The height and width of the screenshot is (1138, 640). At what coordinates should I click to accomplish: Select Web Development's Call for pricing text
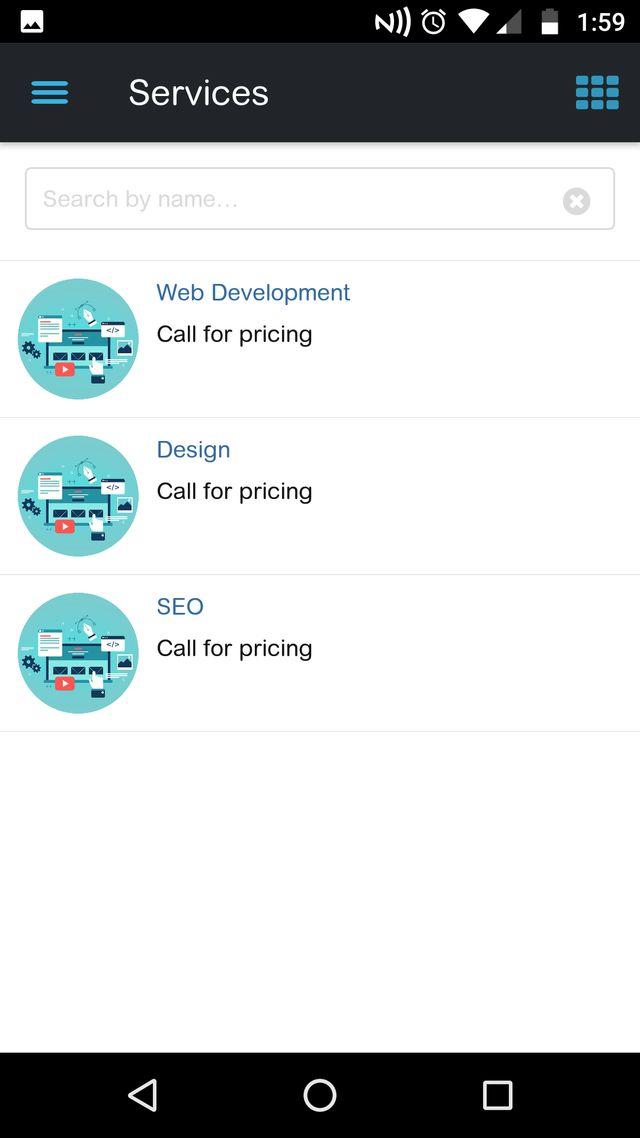(234, 334)
